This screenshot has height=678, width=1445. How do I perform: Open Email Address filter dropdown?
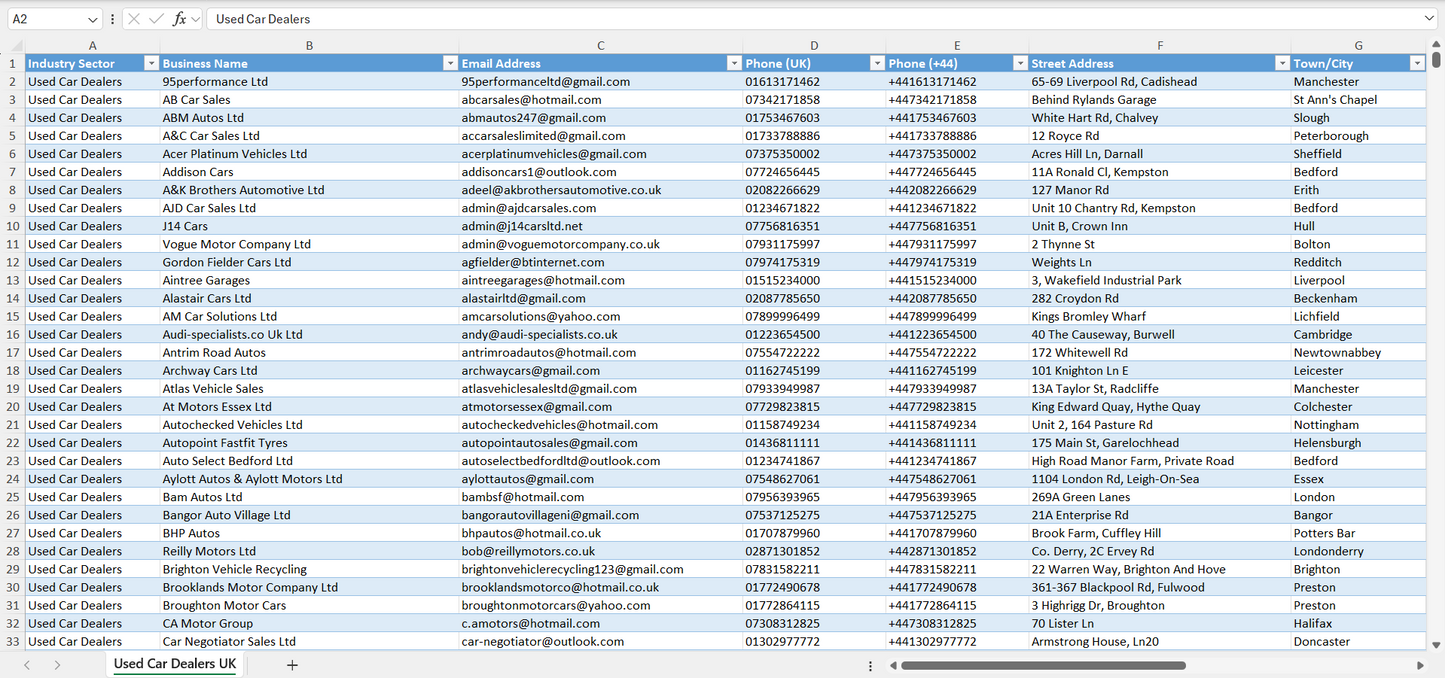click(x=734, y=63)
